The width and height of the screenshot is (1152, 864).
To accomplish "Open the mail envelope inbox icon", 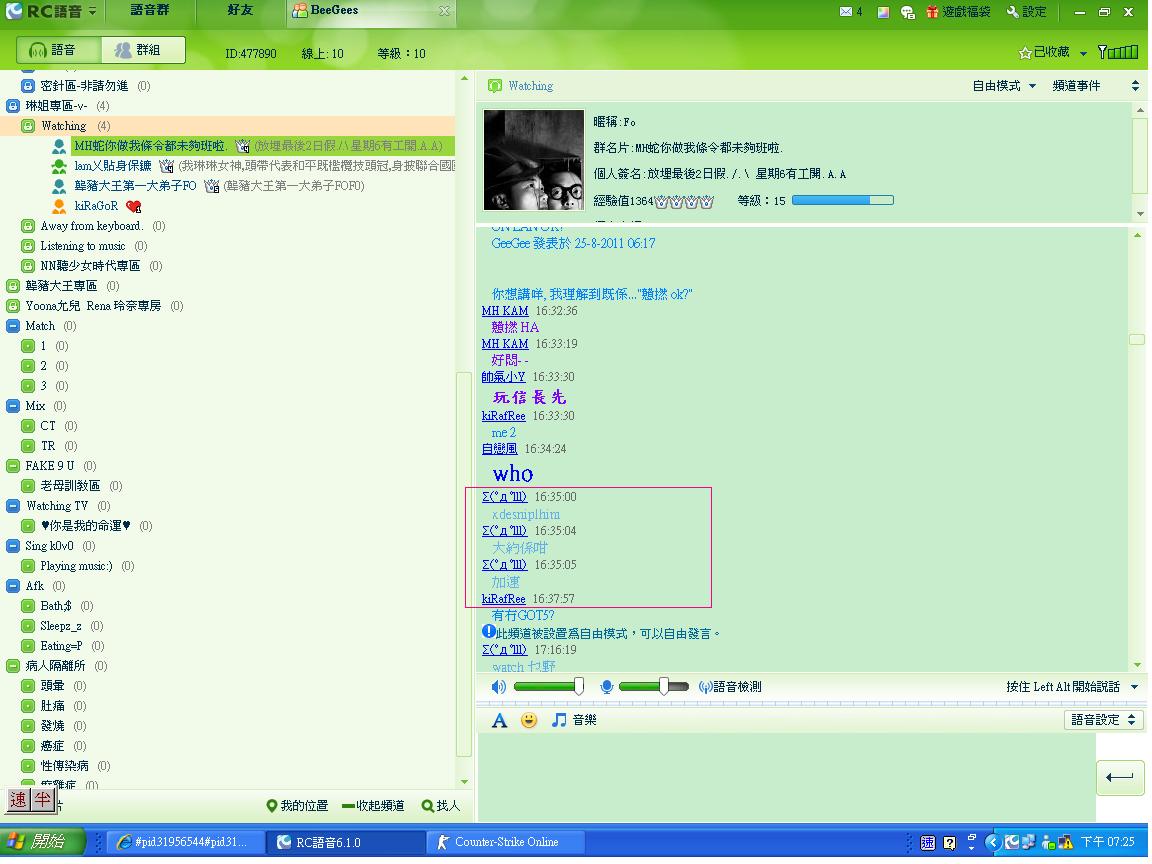I will [x=846, y=12].
